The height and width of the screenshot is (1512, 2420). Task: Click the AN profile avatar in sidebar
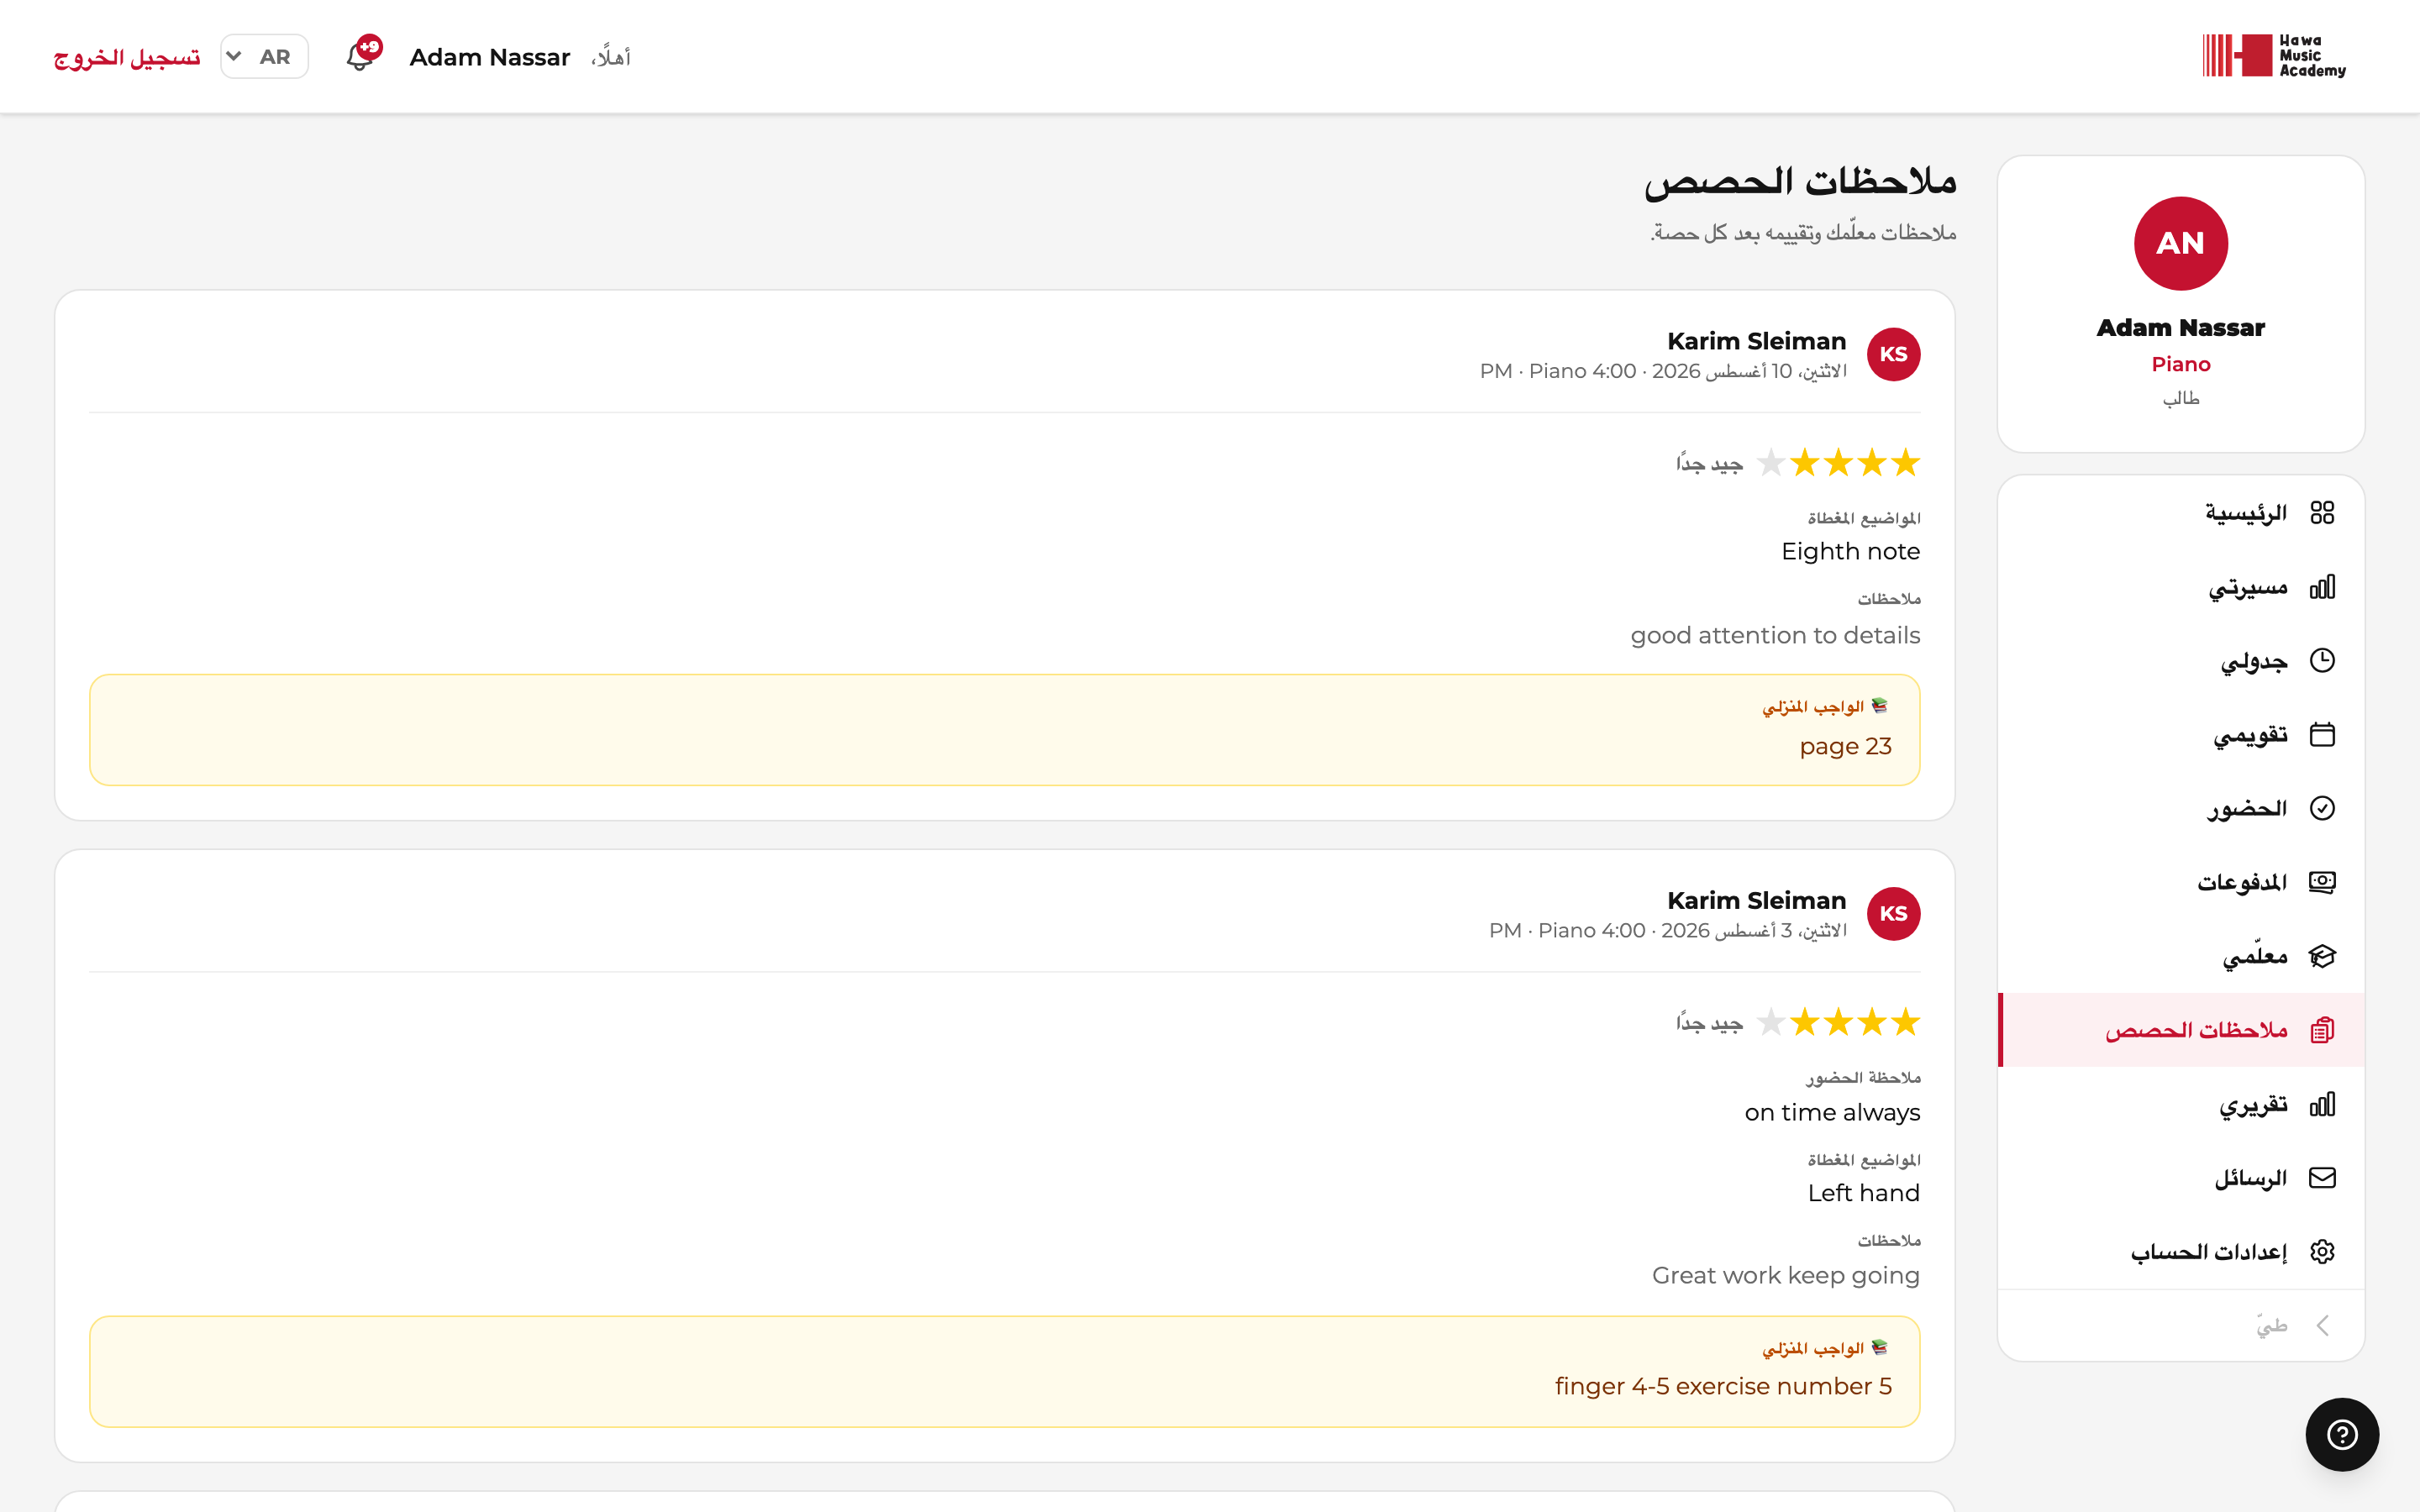pyautogui.click(x=2180, y=243)
